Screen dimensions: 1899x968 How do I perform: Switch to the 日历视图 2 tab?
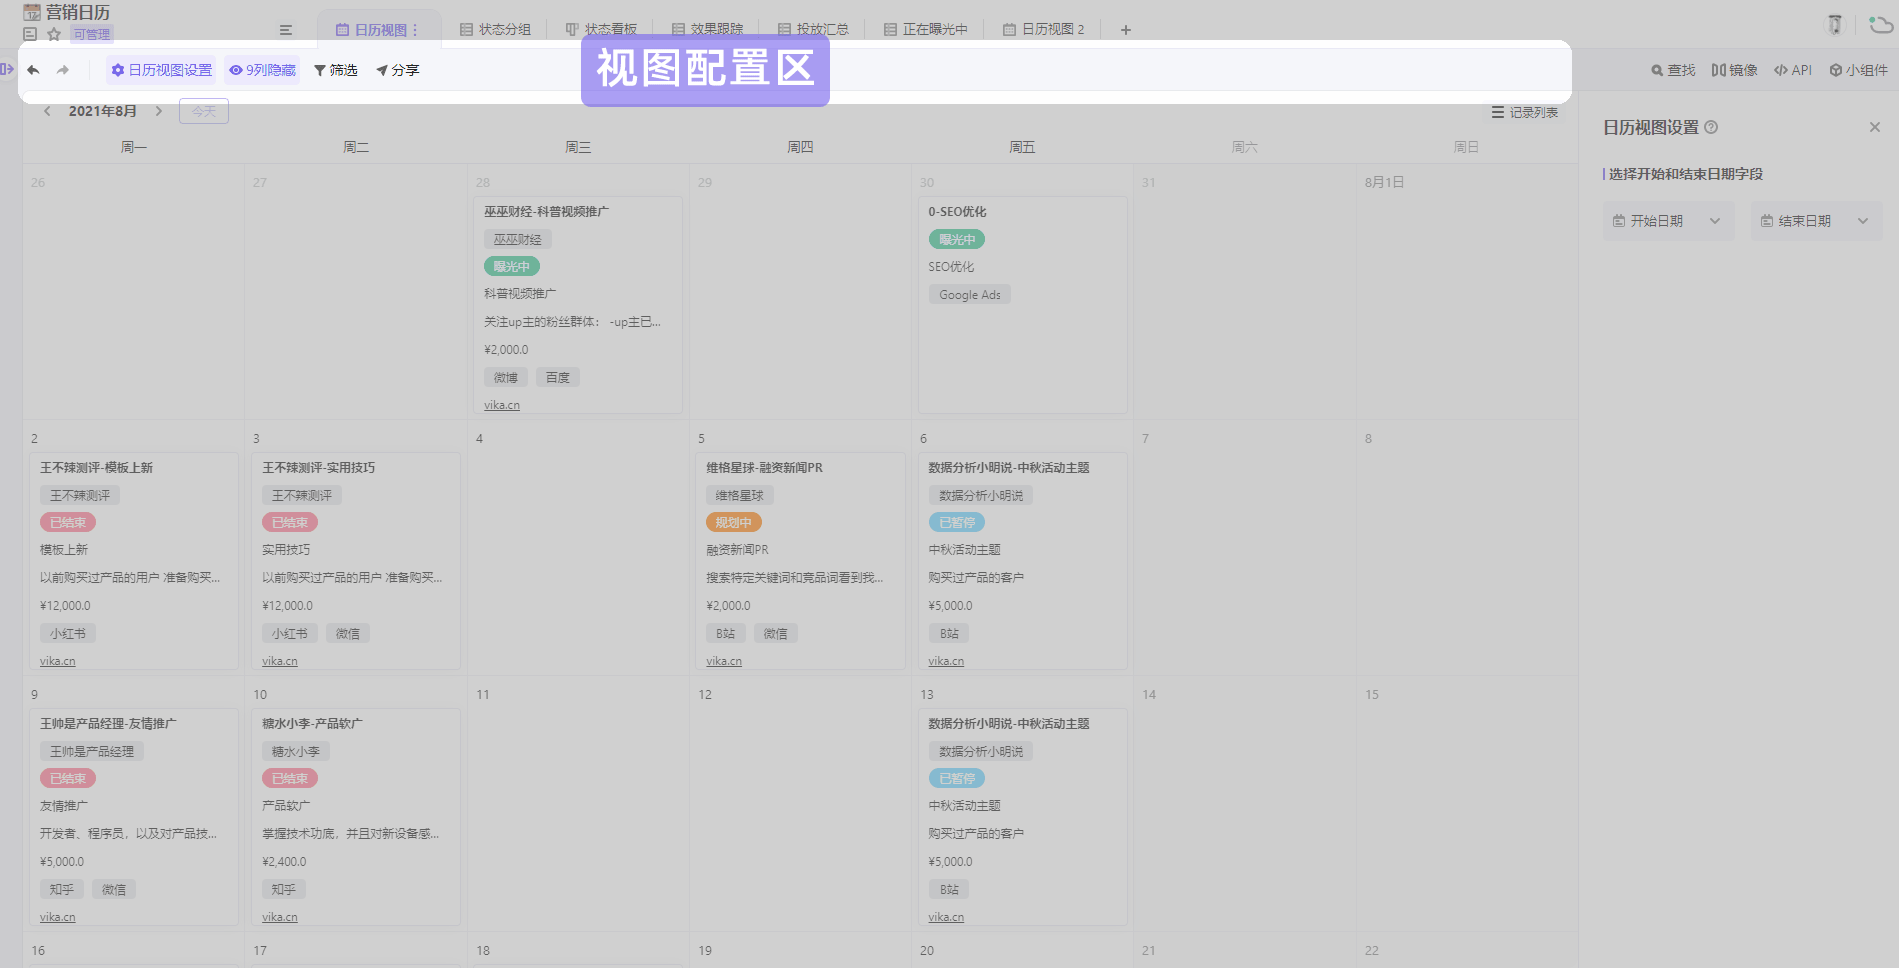click(1043, 30)
